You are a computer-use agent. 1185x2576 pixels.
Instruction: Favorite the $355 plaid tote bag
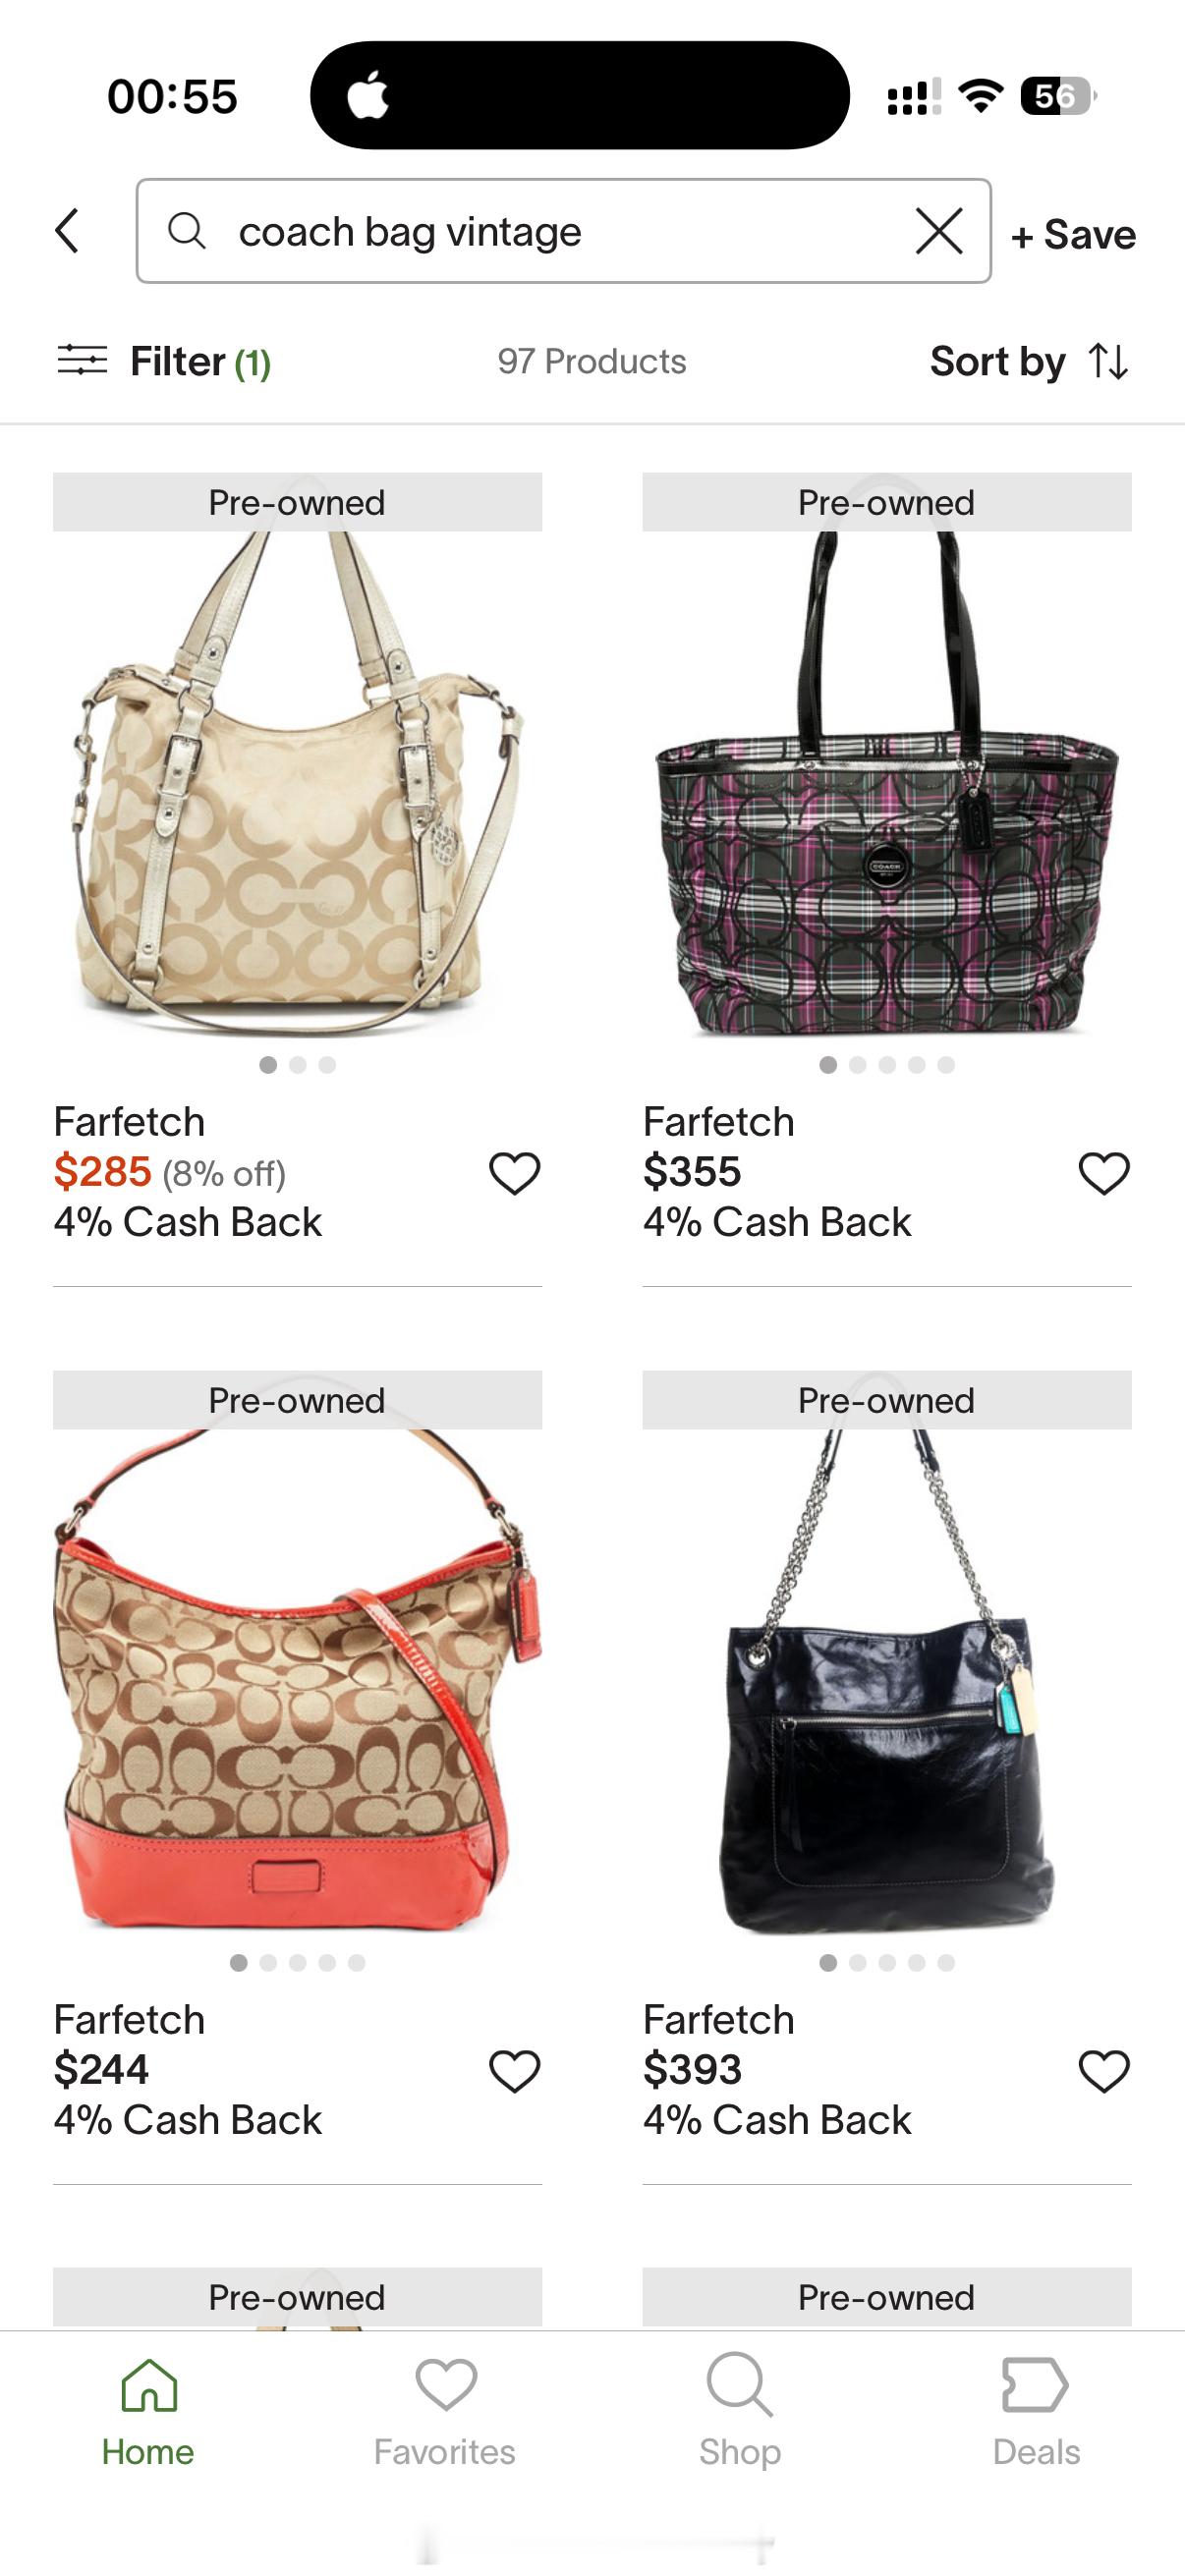pyautogui.click(x=1104, y=1173)
